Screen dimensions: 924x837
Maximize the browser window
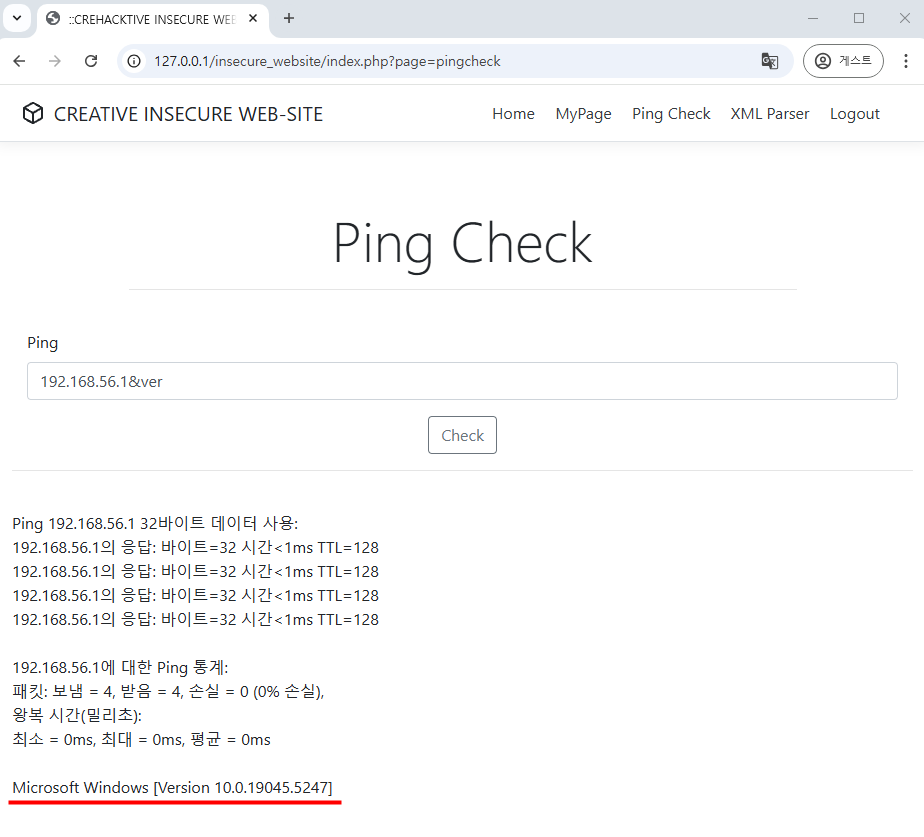coord(859,18)
